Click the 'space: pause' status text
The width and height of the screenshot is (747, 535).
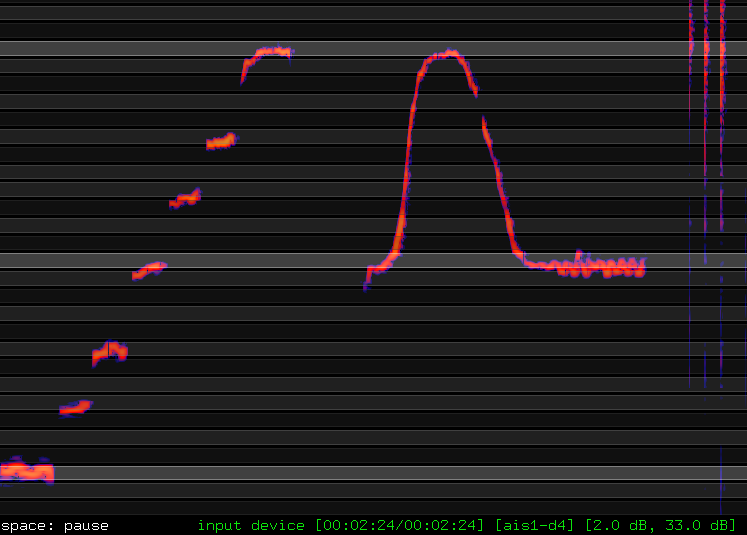(55, 526)
